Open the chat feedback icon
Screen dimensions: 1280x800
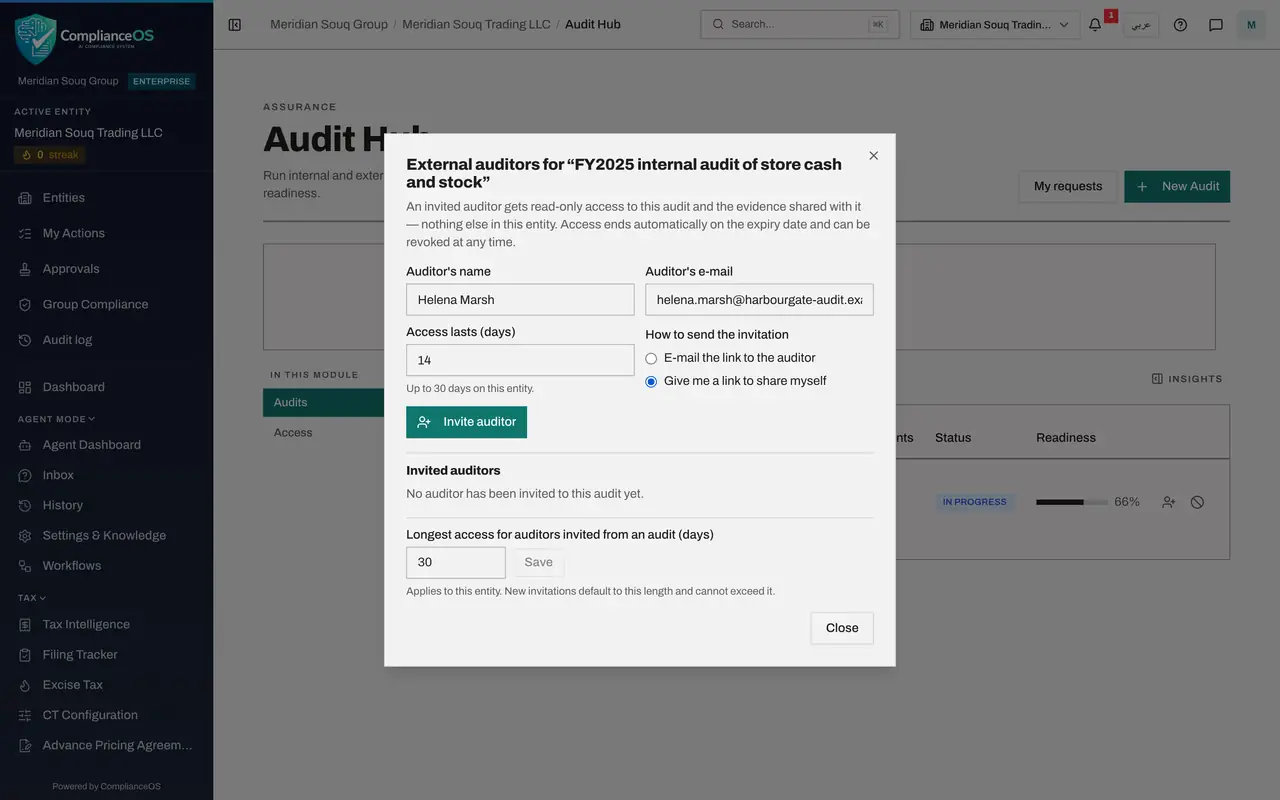1216,25
